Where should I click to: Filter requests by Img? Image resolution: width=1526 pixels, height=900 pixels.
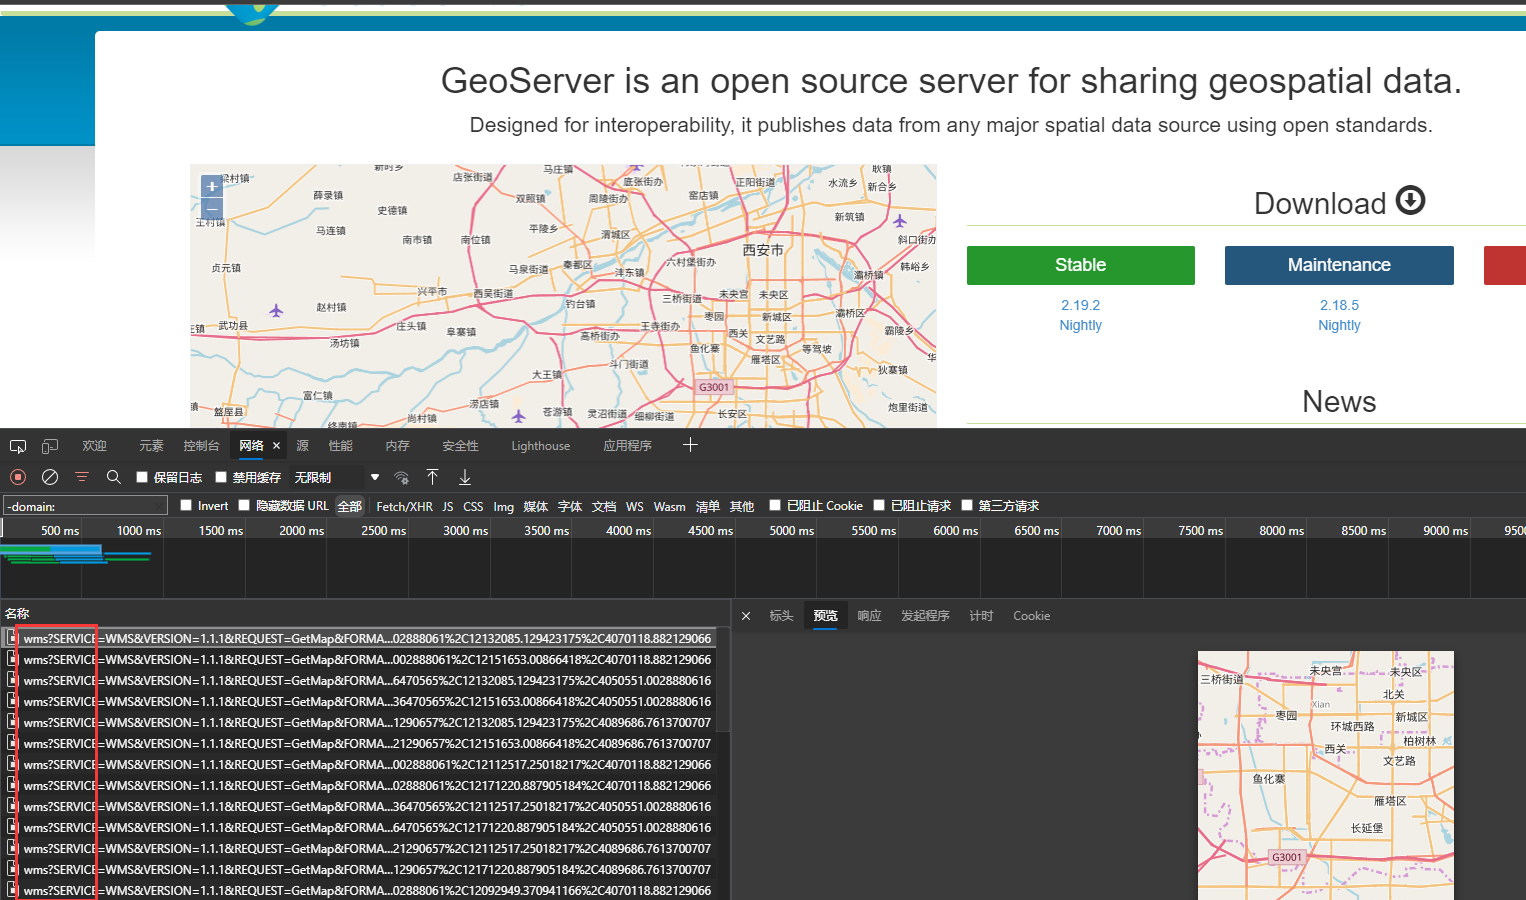point(503,507)
